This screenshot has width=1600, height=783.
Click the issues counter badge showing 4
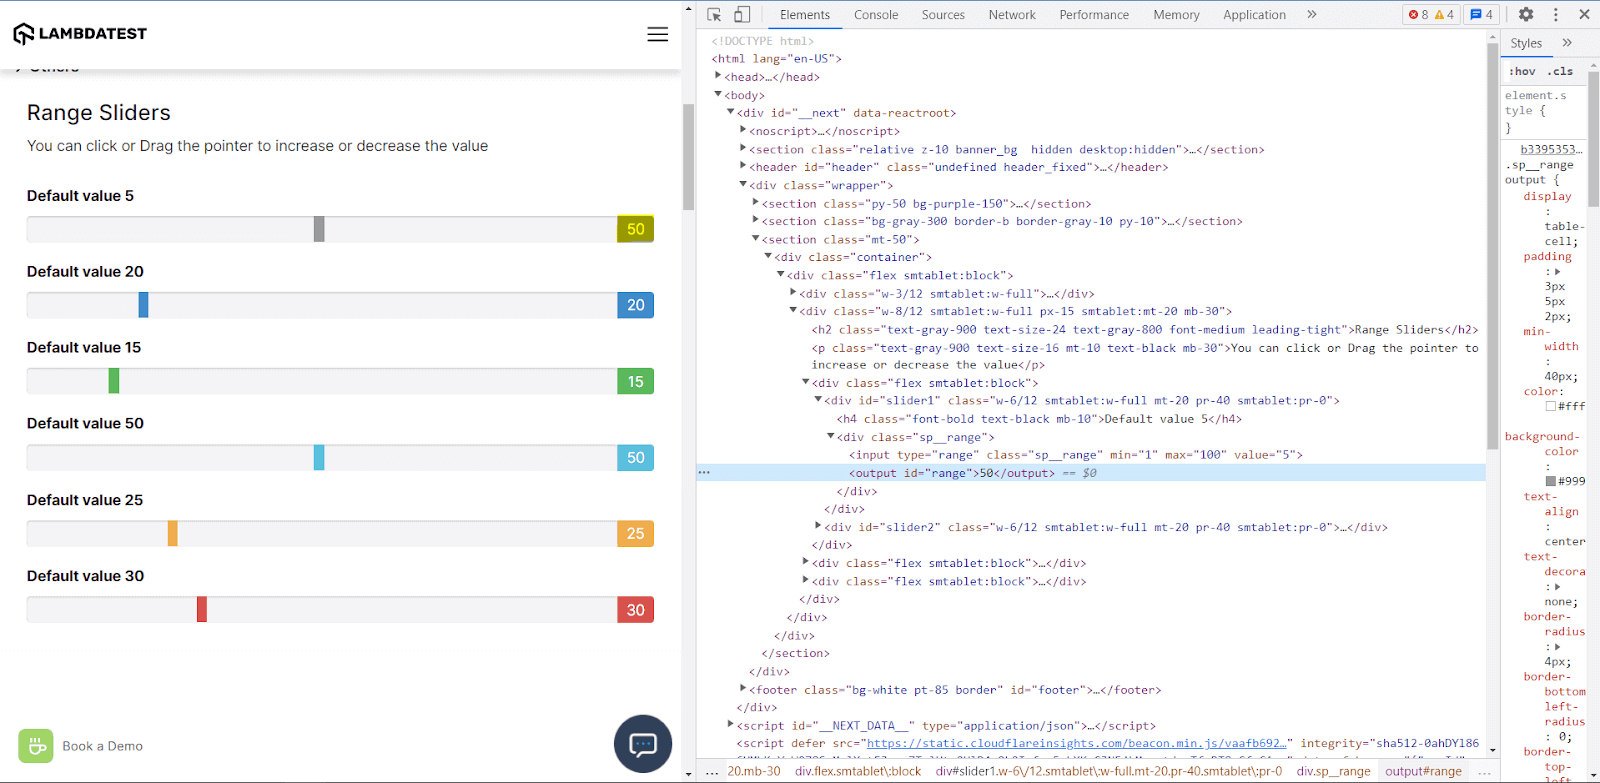1481,15
